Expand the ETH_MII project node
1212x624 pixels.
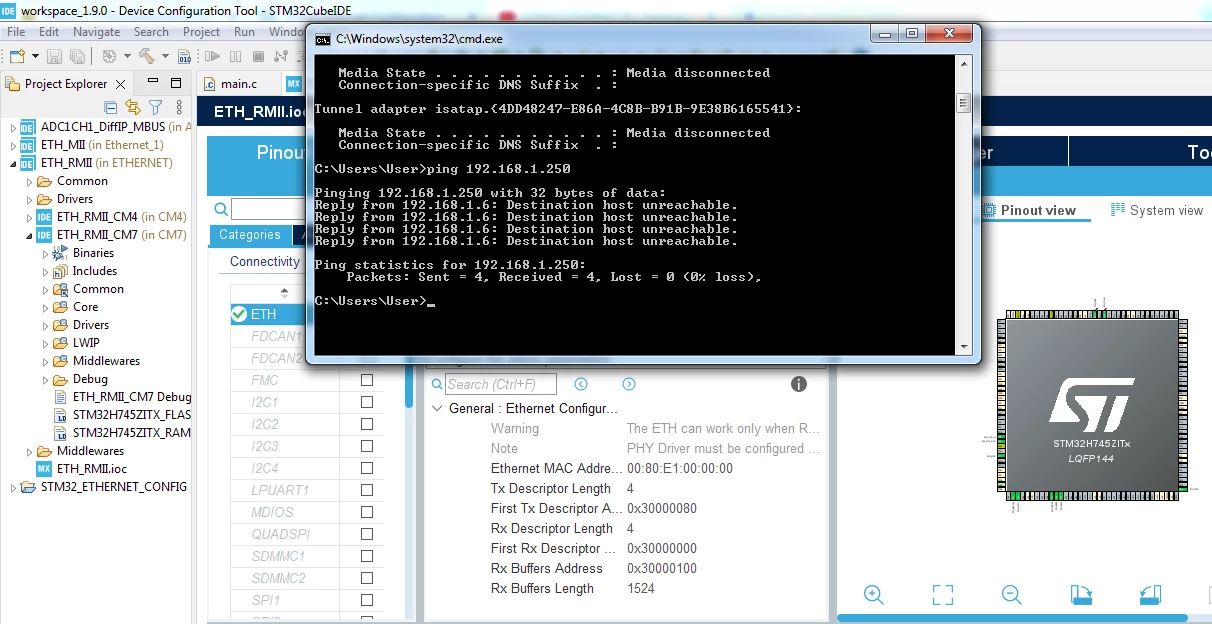click(13, 145)
